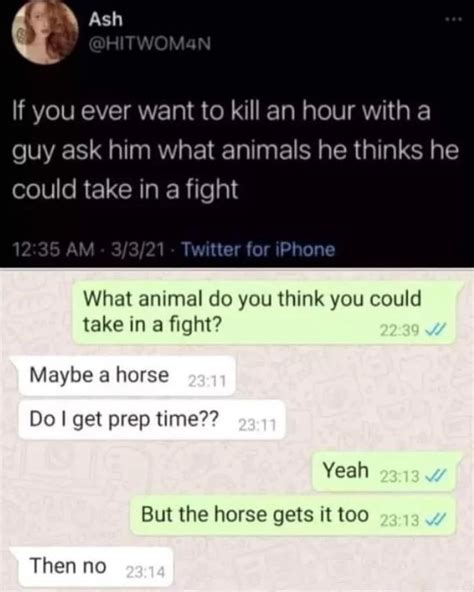
Task: Select the tweet text about killing an hour
Action: click(235, 150)
